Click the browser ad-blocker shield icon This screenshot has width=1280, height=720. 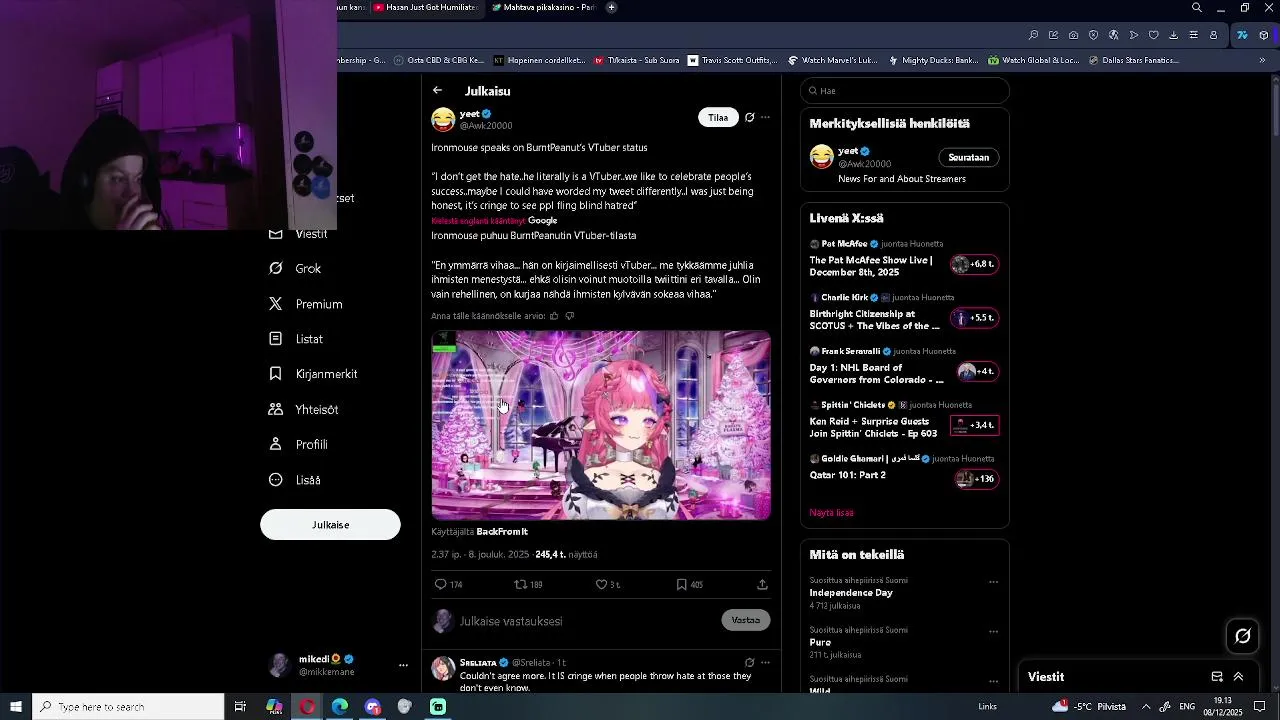pyautogui.click(x=1093, y=35)
